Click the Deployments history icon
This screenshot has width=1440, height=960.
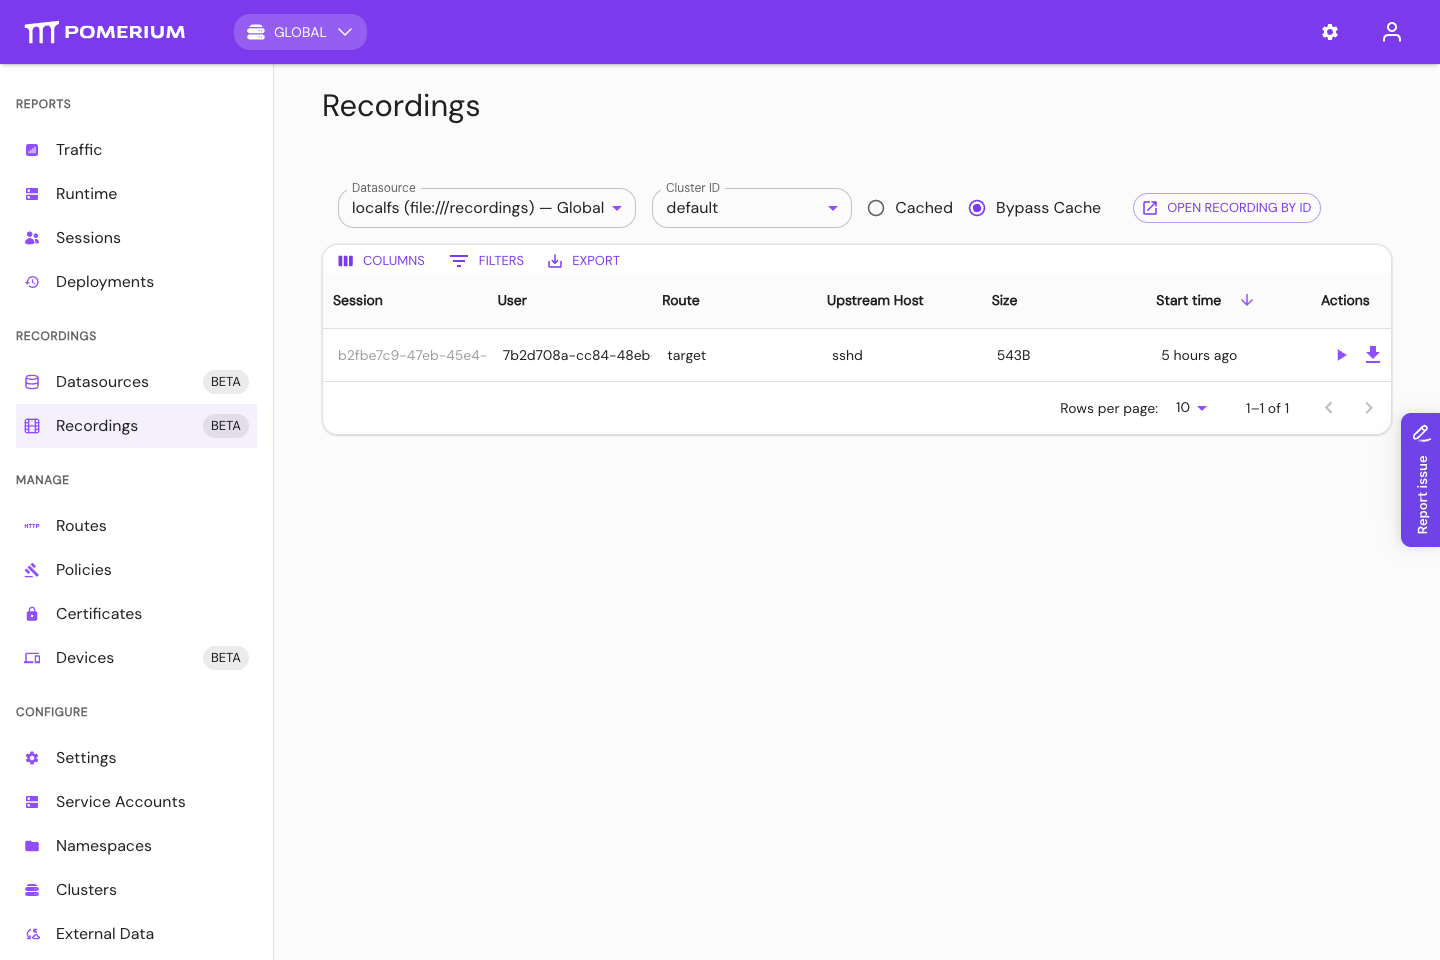point(32,282)
